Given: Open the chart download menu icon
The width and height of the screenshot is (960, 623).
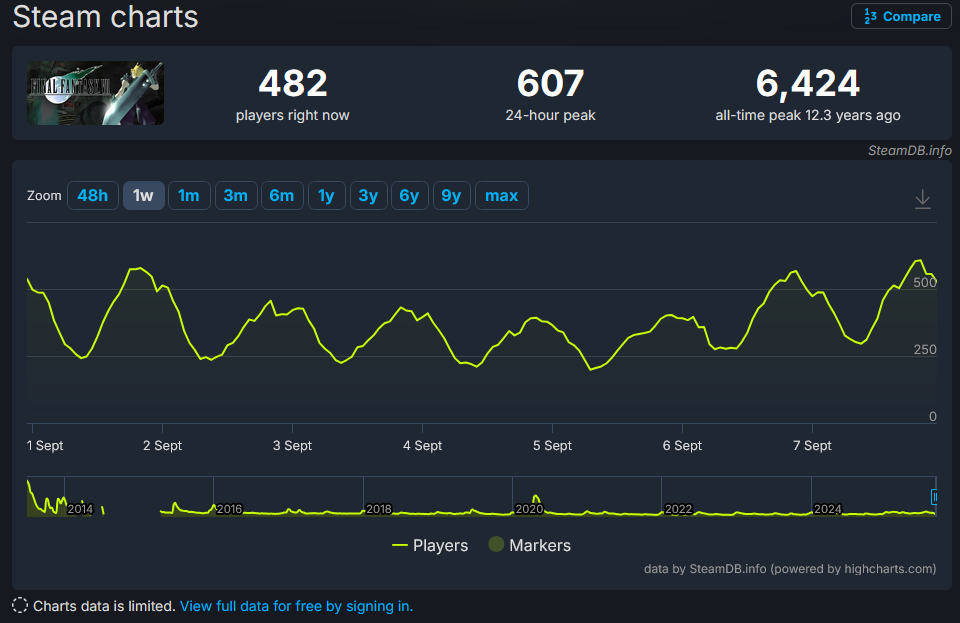Looking at the screenshot, I should point(922,199).
